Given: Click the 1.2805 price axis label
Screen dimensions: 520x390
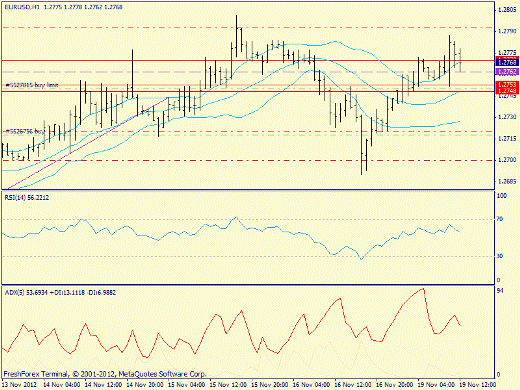Looking at the screenshot, I should pyautogui.click(x=507, y=10).
